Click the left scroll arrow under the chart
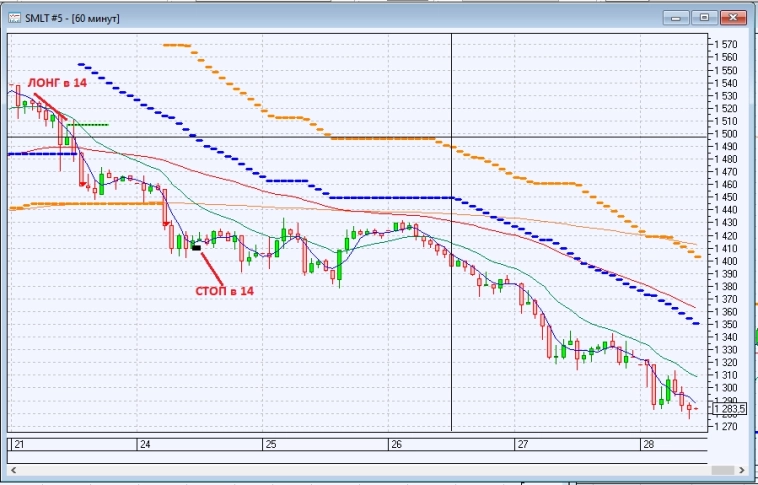The width and height of the screenshot is (758, 485). click(x=14, y=468)
